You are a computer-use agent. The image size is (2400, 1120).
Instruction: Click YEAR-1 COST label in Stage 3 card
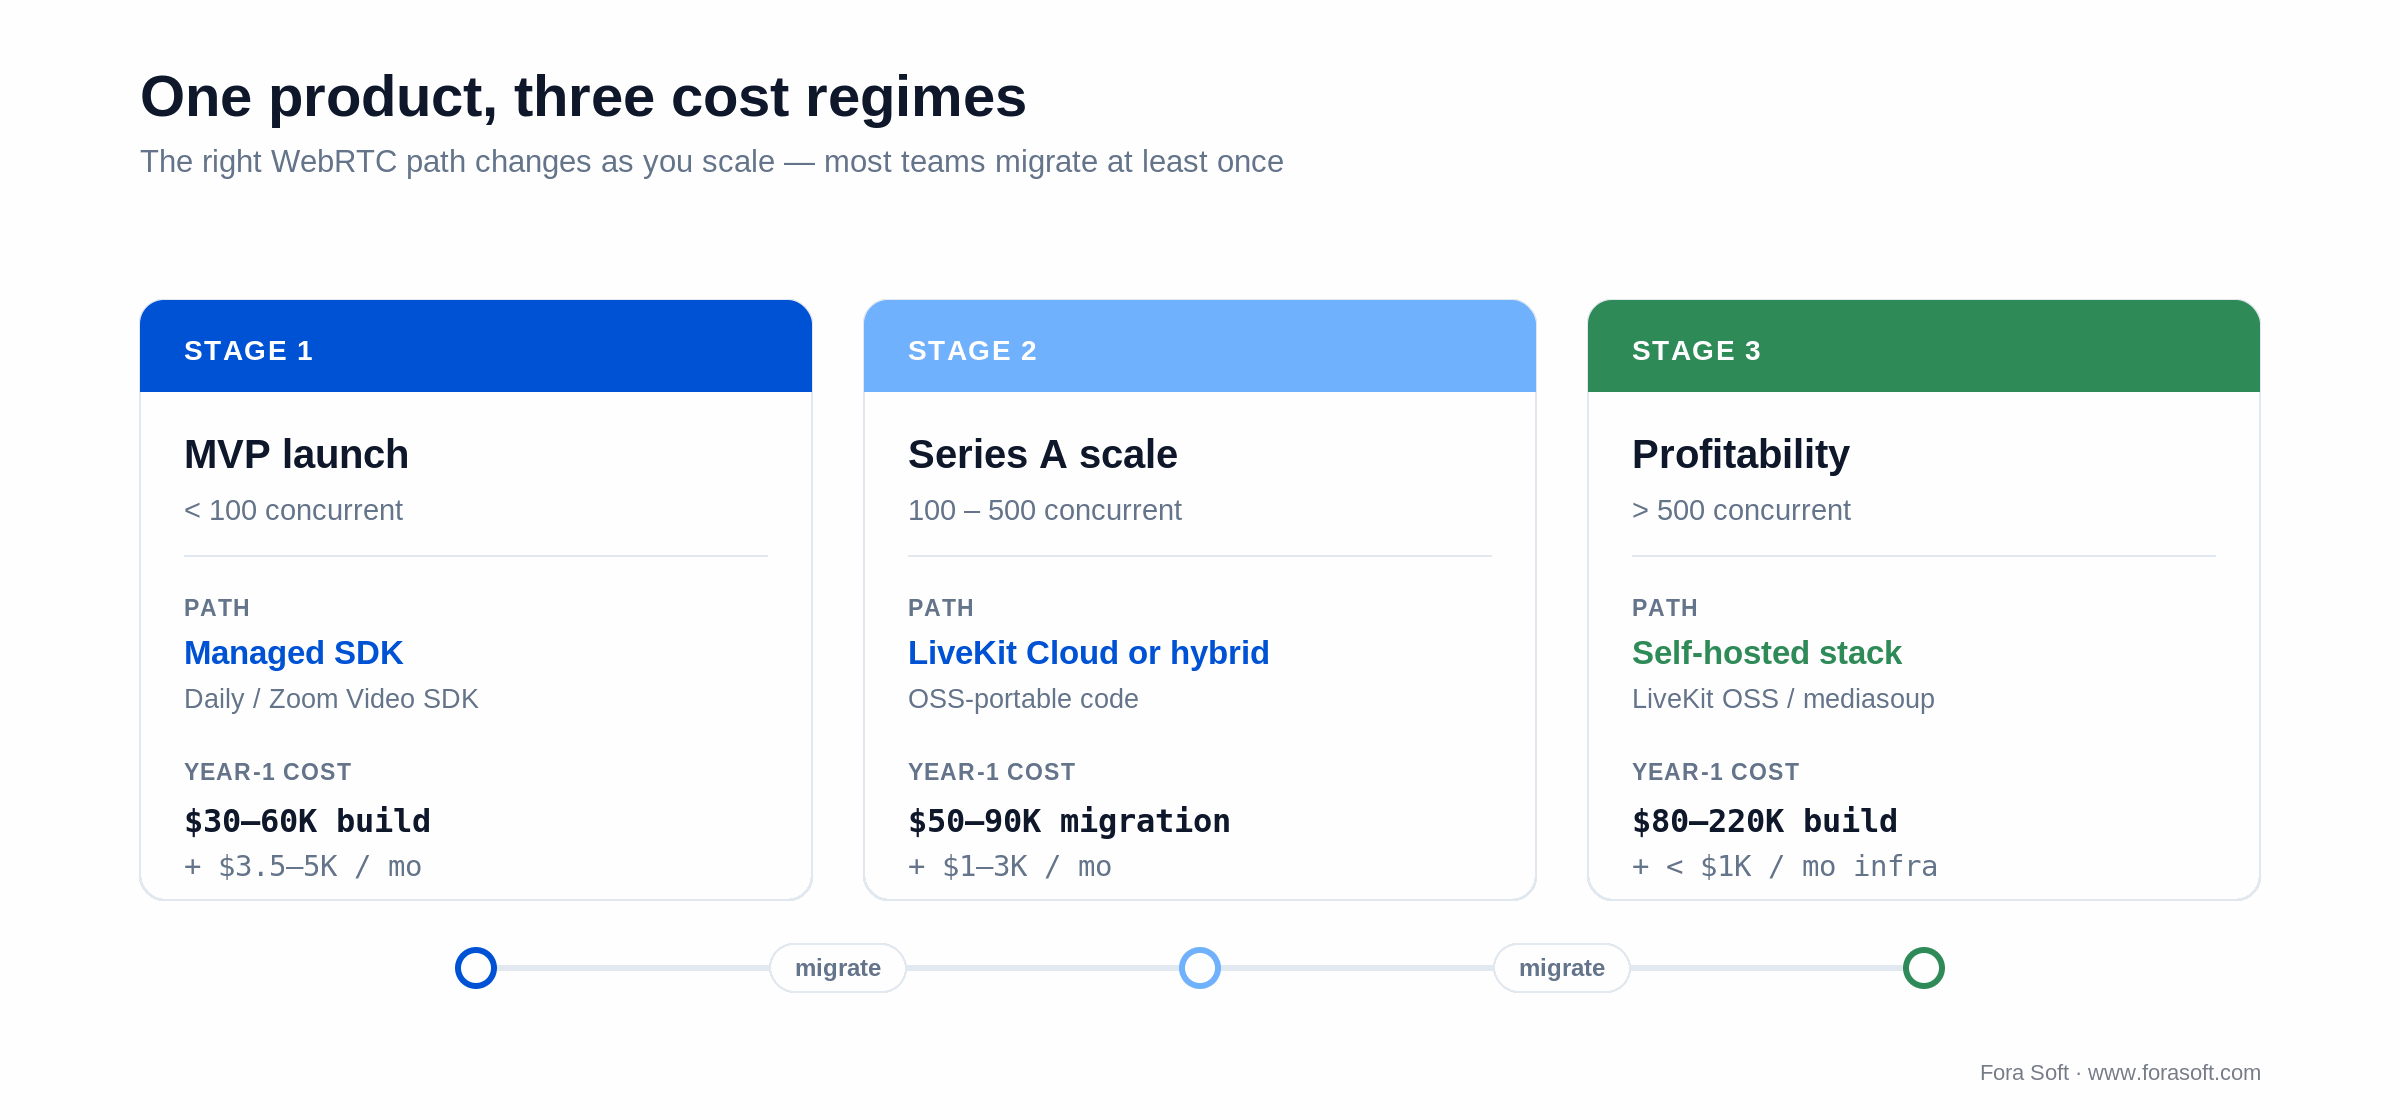click(x=1716, y=772)
